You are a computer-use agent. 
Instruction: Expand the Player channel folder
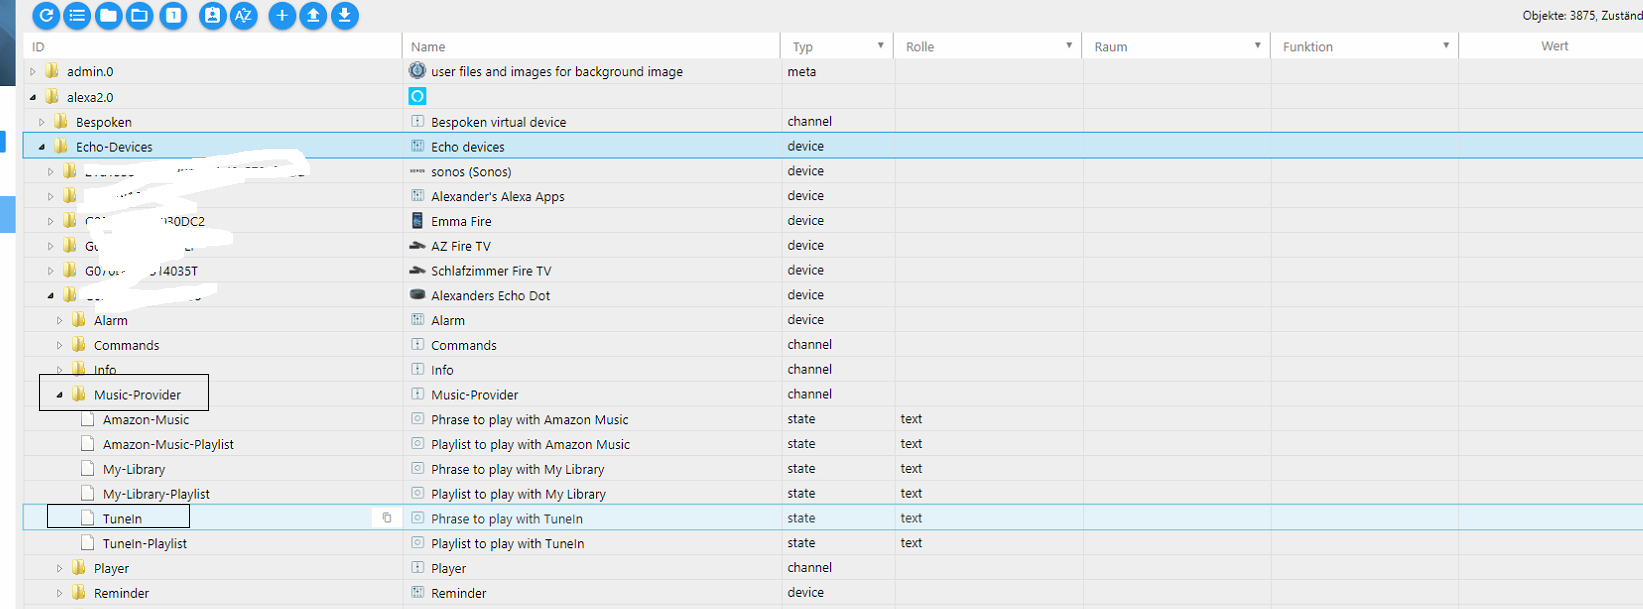point(60,568)
